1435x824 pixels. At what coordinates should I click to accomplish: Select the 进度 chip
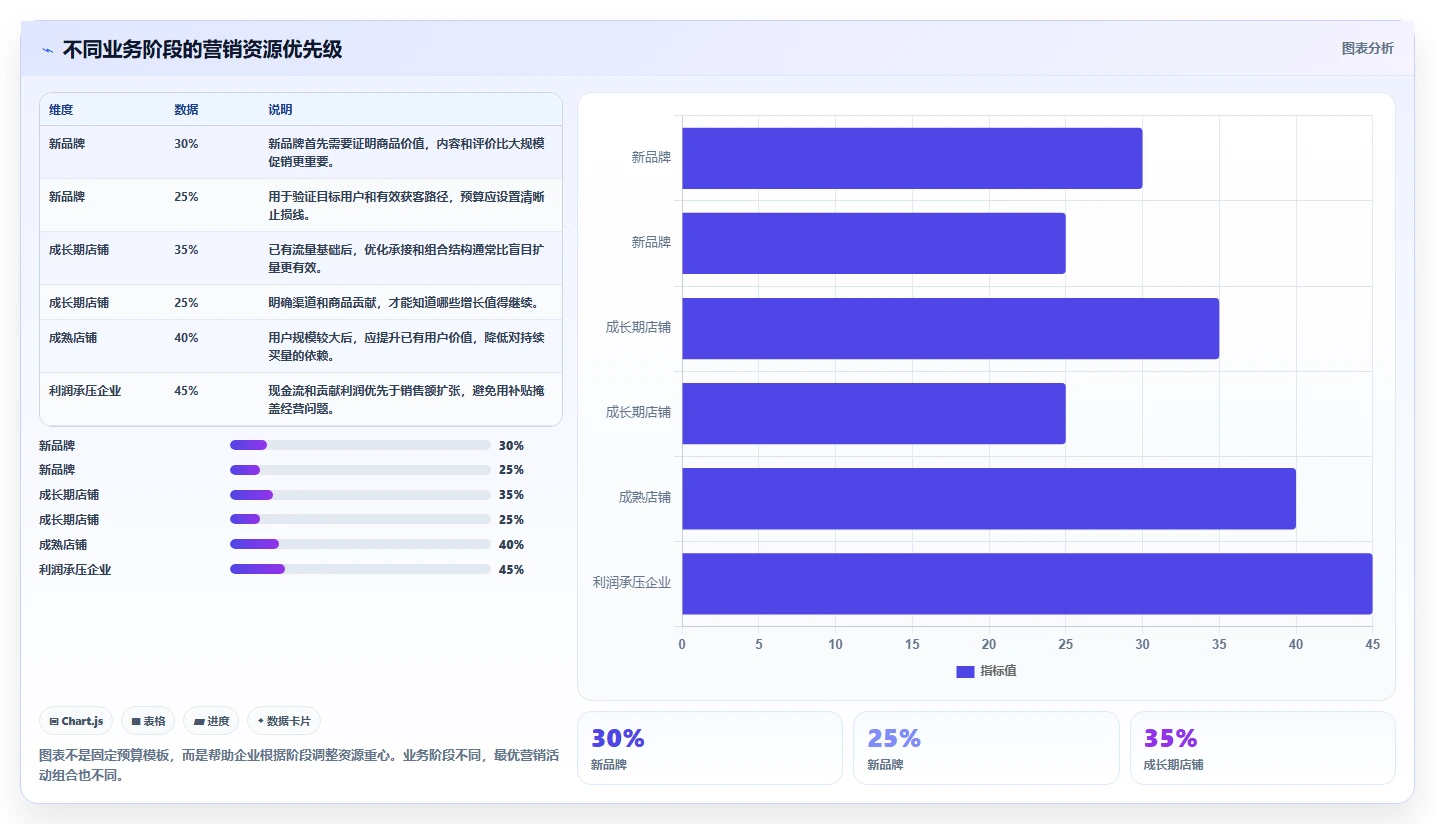click(x=211, y=721)
